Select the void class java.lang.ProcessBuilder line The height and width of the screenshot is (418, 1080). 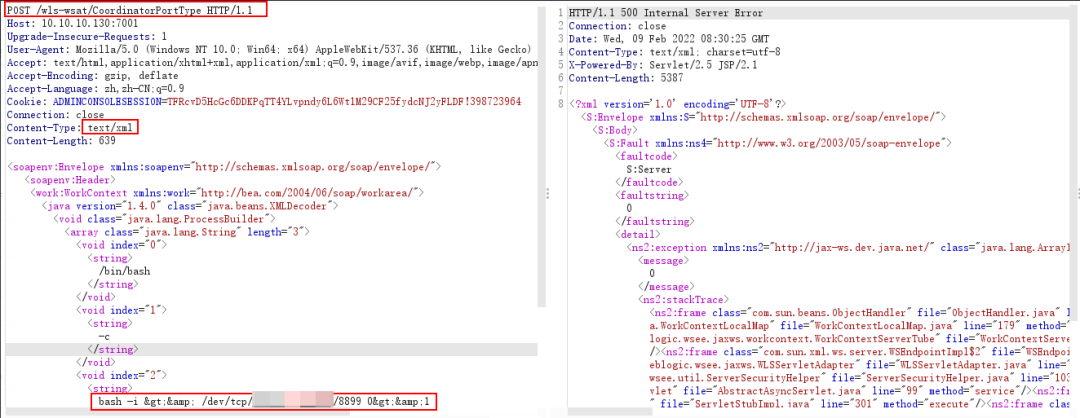pyautogui.click(x=165, y=219)
